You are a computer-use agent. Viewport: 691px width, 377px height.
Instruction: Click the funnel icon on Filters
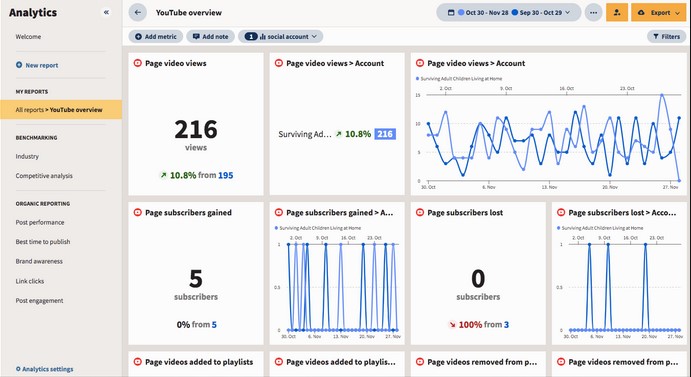656,37
